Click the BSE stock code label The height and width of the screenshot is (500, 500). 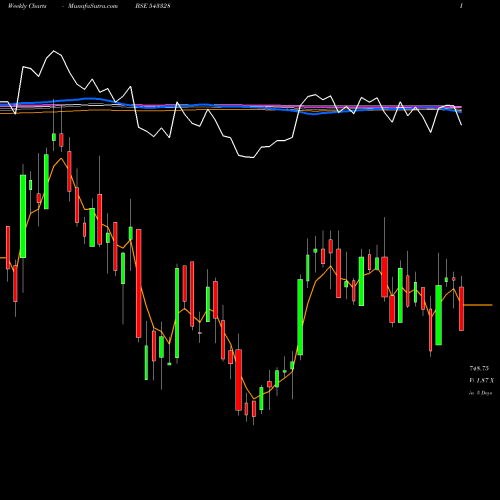point(153,6)
